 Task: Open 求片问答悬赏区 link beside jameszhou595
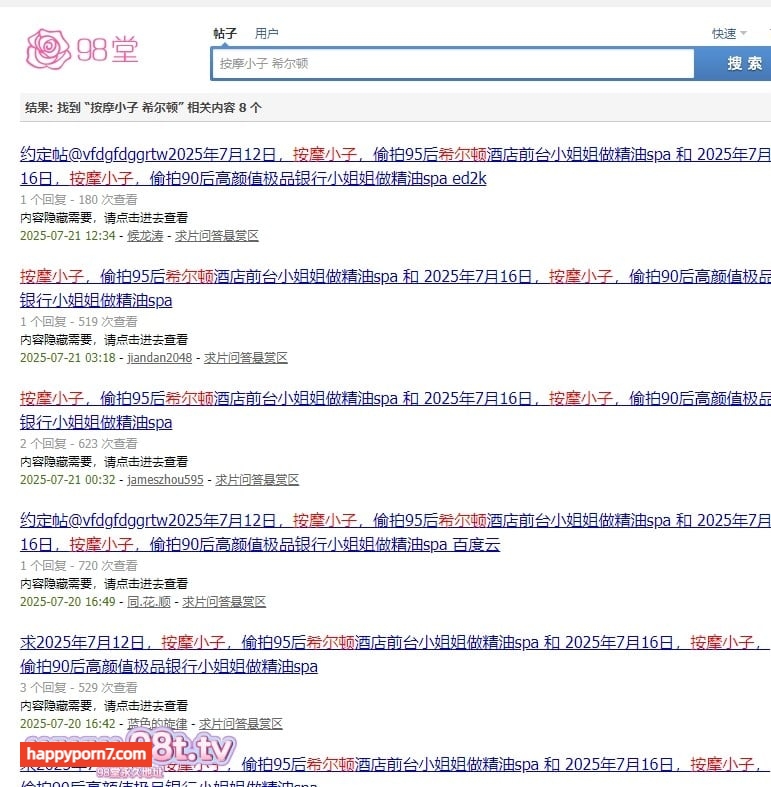[257, 480]
